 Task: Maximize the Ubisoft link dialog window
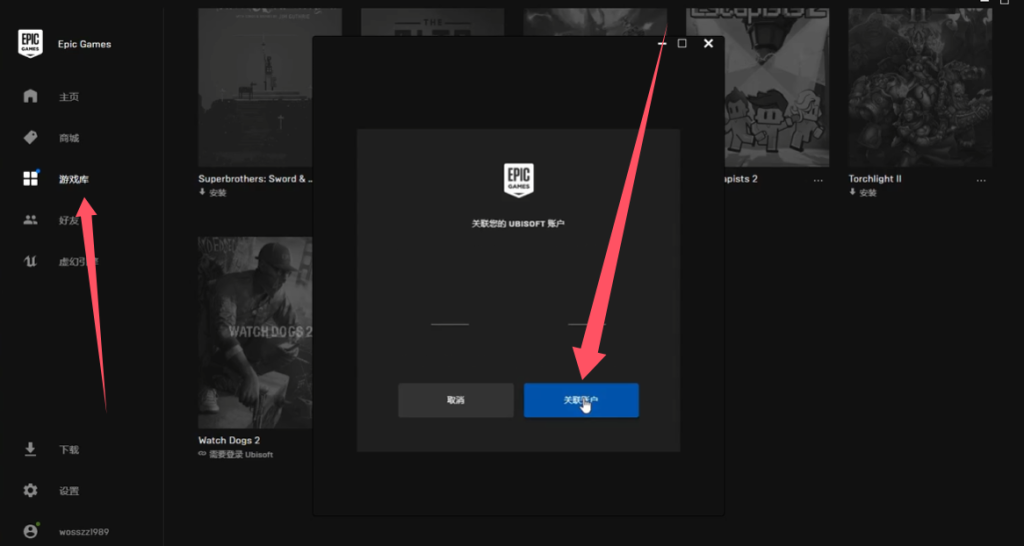coord(682,43)
